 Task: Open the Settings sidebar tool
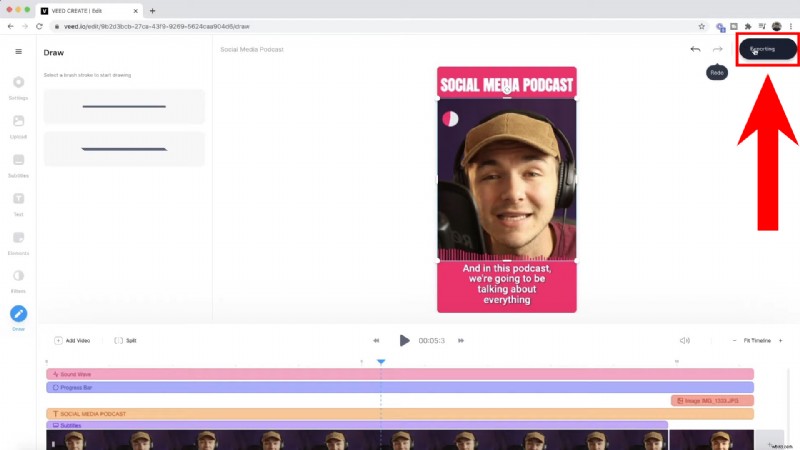18,87
